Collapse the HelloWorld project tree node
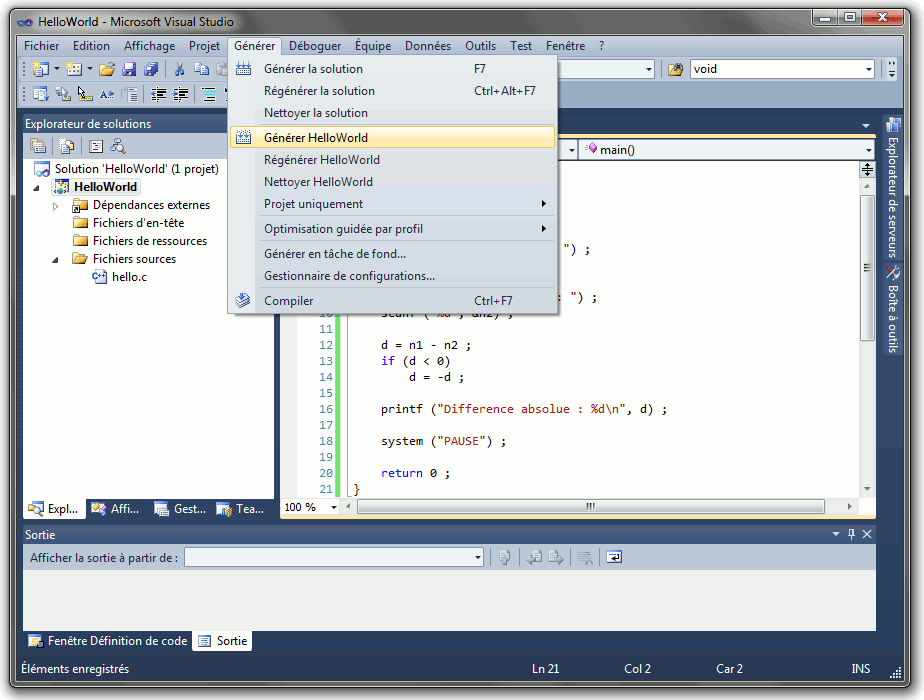 pyautogui.click(x=37, y=188)
